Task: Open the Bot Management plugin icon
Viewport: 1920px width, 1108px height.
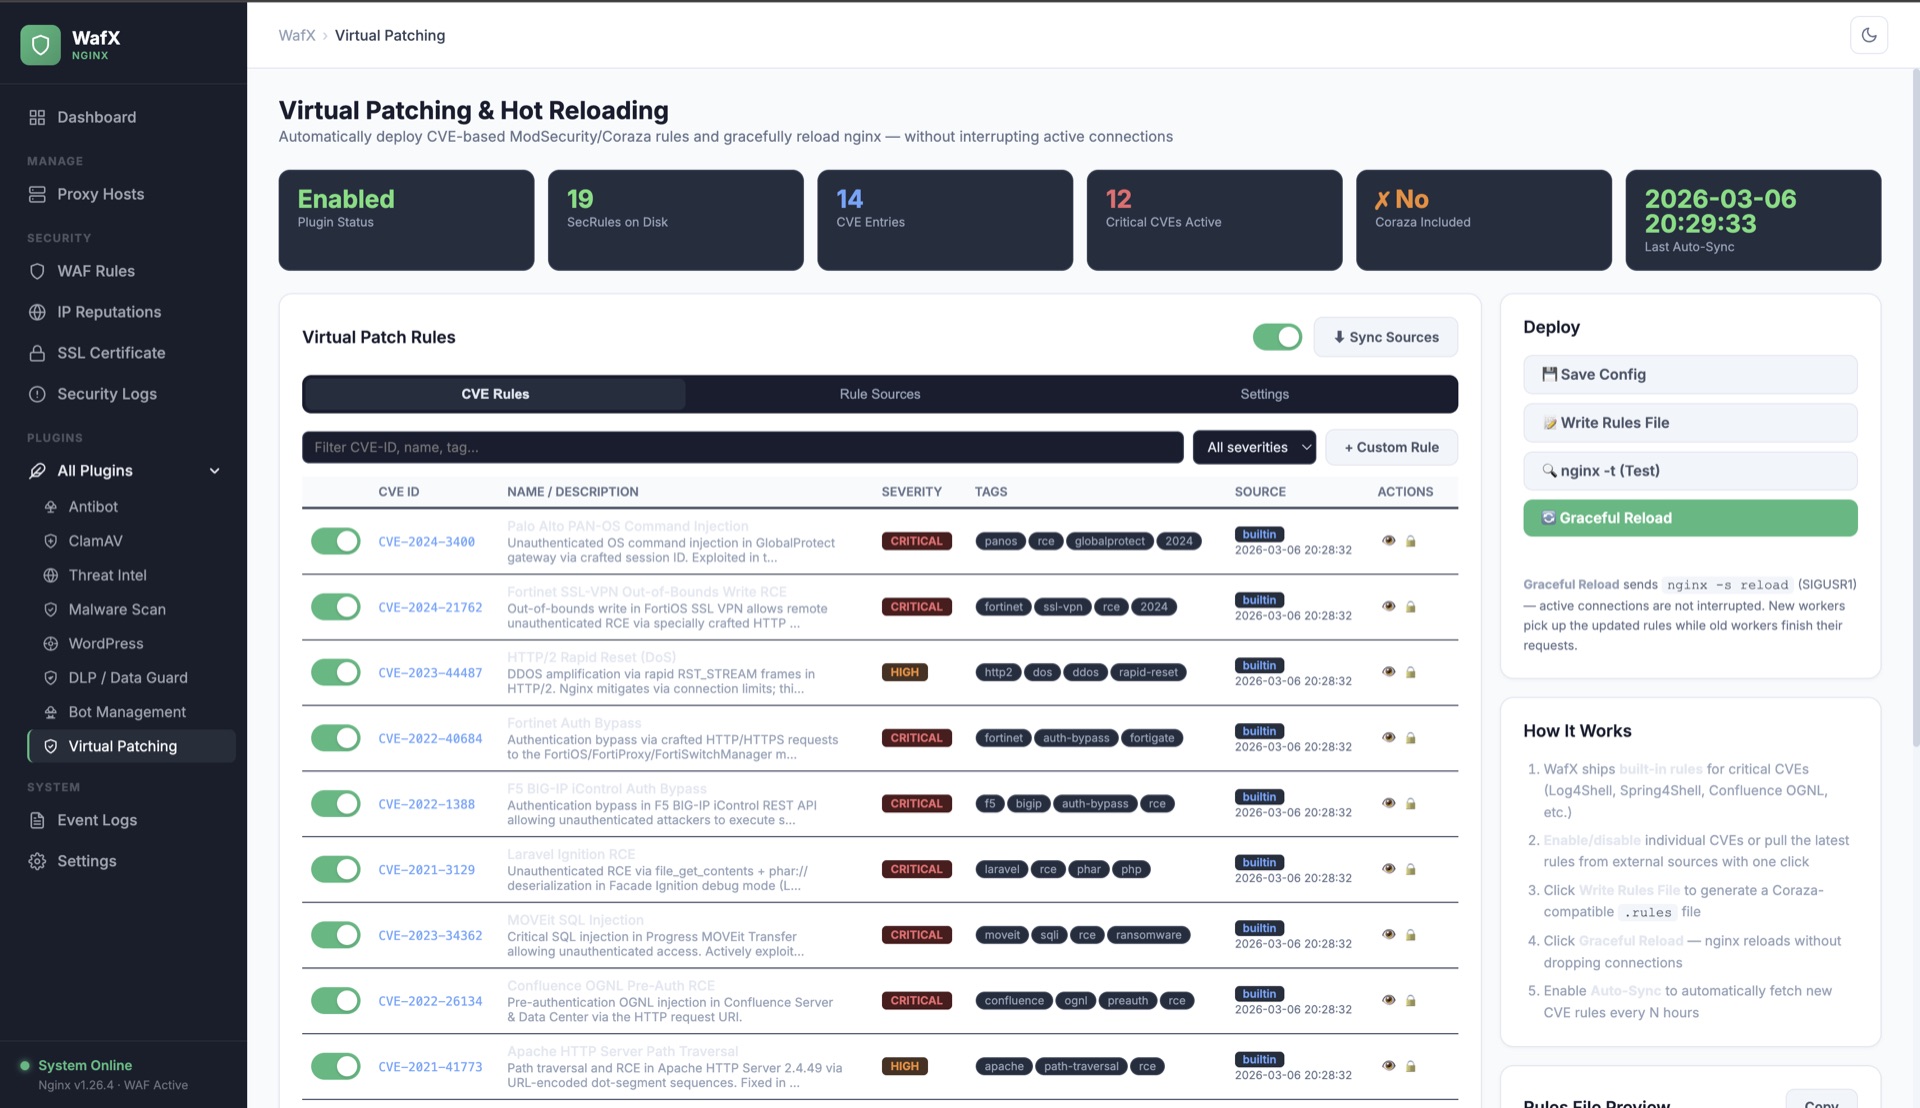Action: [x=50, y=712]
